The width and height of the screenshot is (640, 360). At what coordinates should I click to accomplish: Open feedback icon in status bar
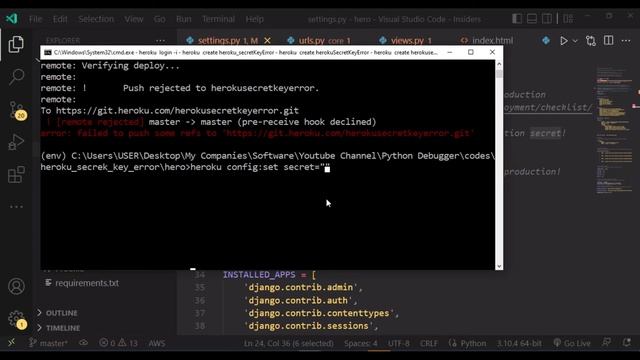607,343
